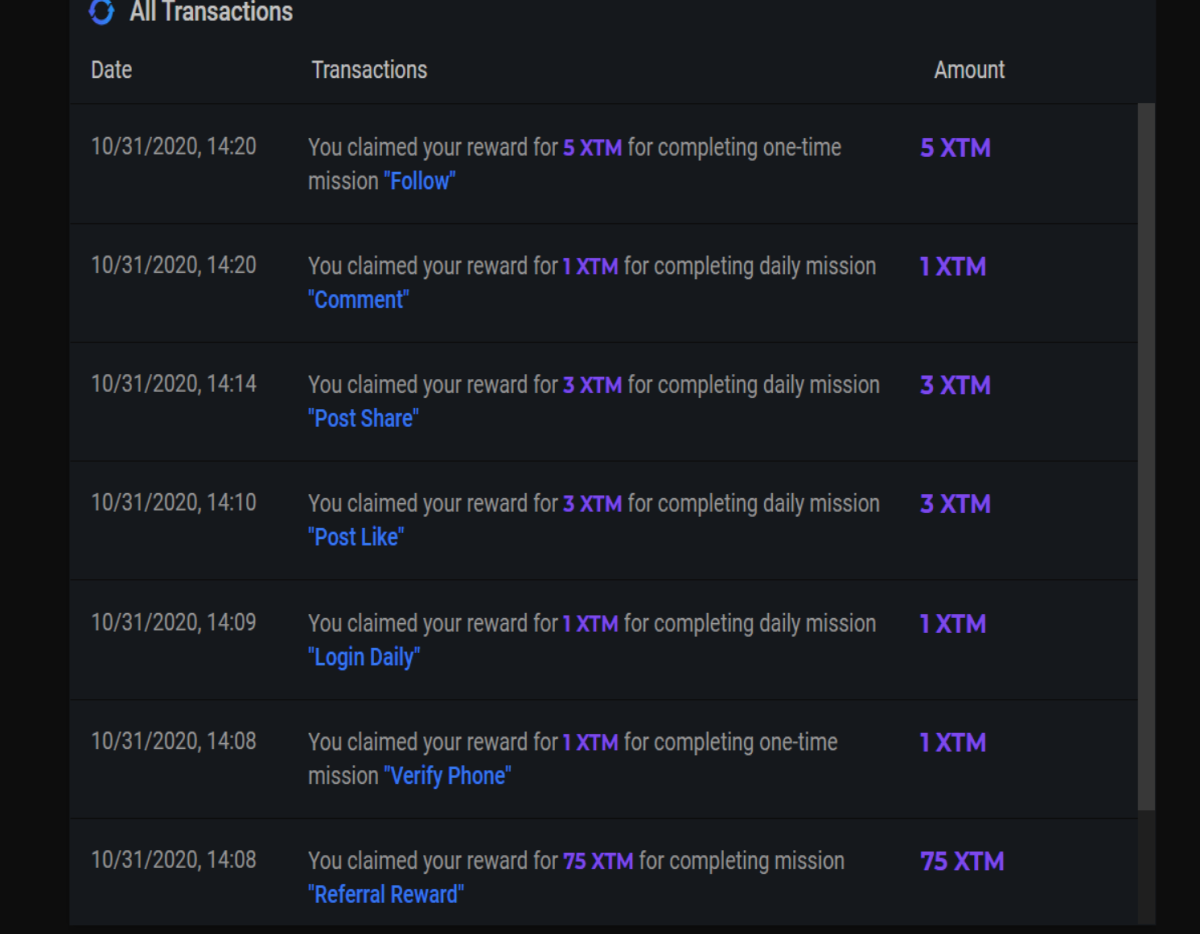Click the refresh icon beside All Transactions
The image size is (1200, 934).
click(x=101, y=12)
